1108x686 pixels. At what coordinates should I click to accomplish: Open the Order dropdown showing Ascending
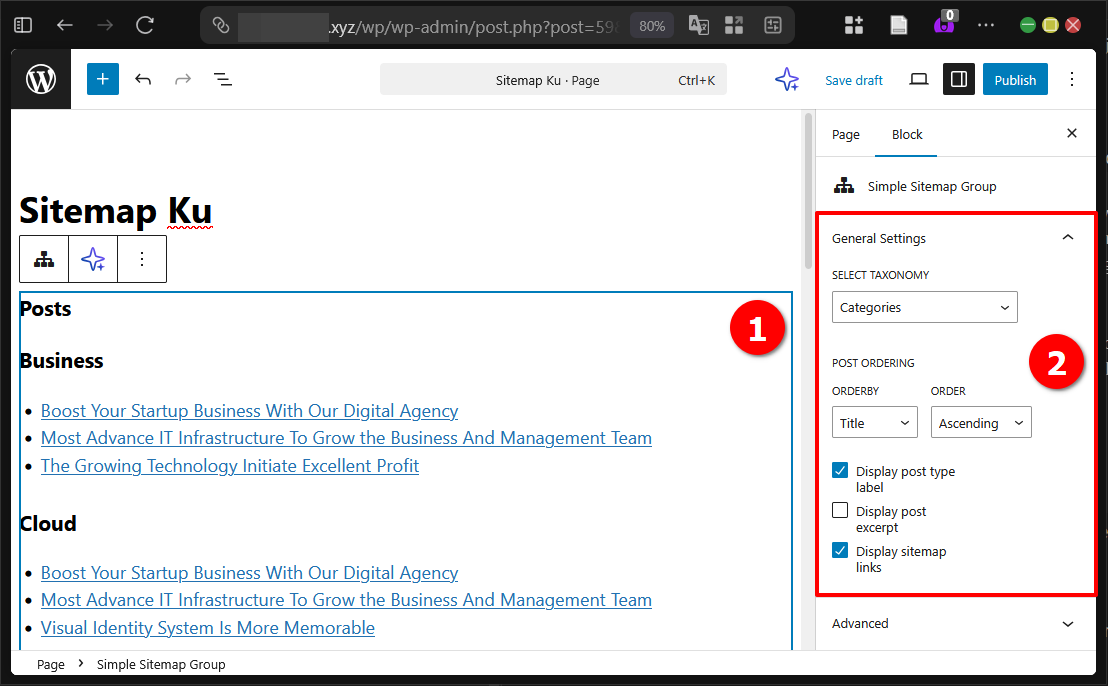point(980,422)
